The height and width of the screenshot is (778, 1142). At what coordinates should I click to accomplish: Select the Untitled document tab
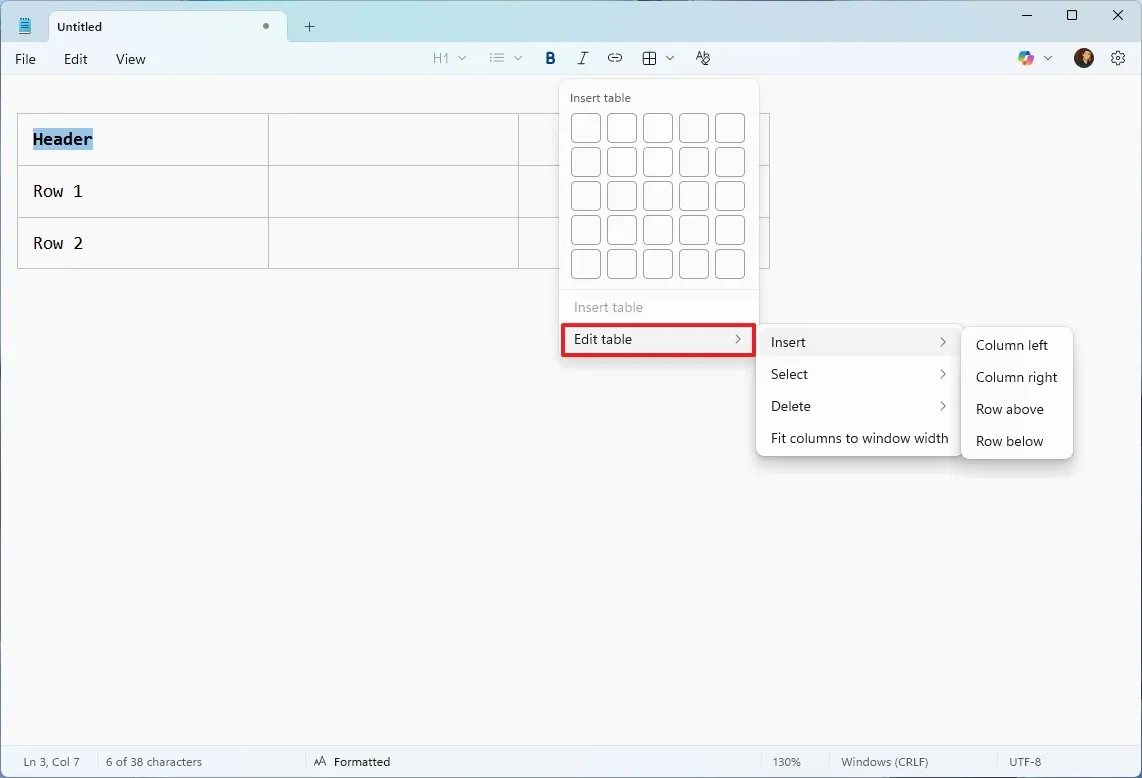click(120, 27)
